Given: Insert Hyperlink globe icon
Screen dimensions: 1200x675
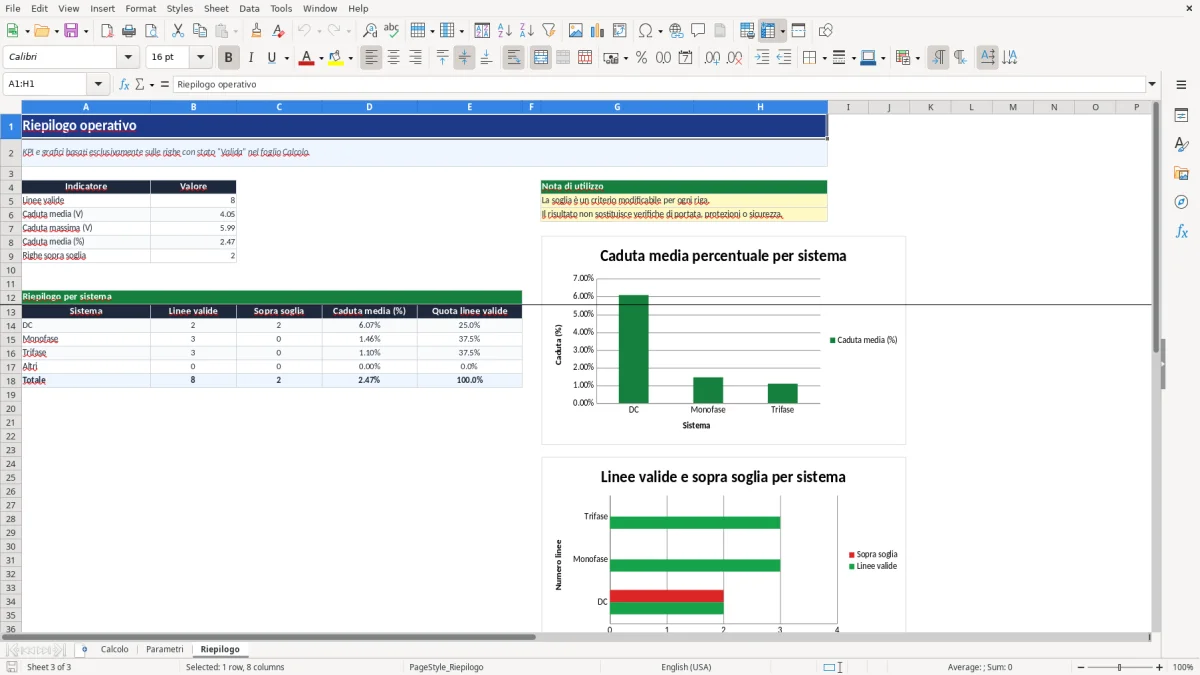Looking at the screenshot, I should click(x=677, y=31).
